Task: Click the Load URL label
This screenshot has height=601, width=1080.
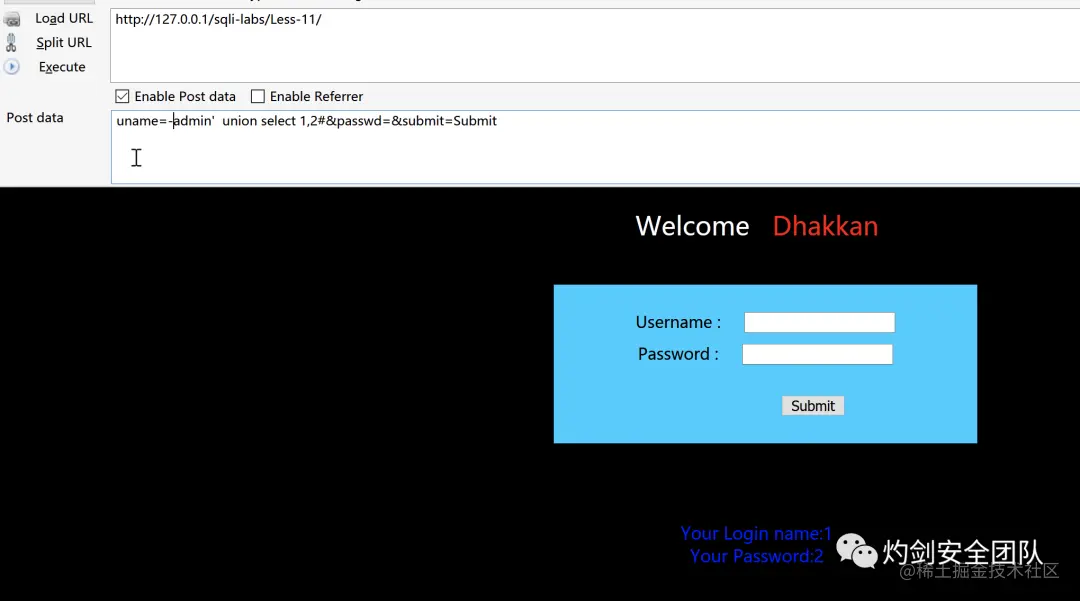Action: [x=64, y=19]
